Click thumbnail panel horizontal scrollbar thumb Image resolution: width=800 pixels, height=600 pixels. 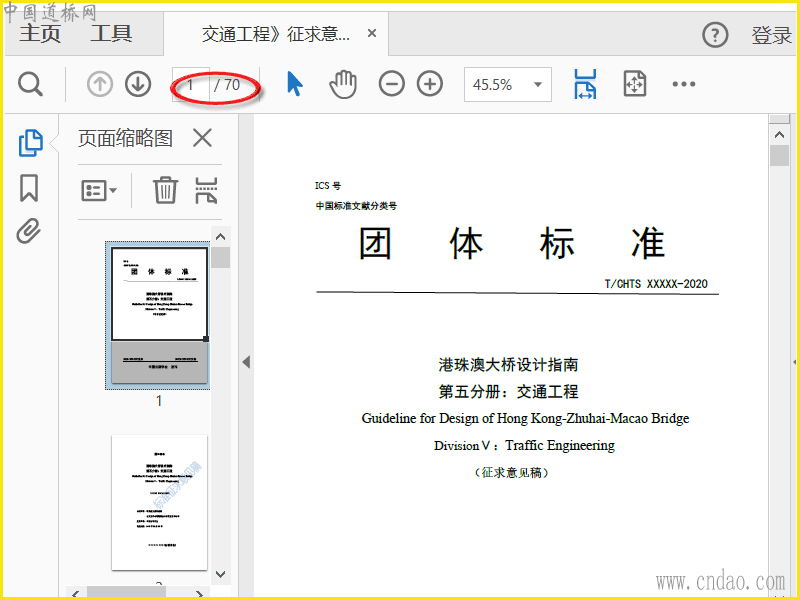coord(127,593)
